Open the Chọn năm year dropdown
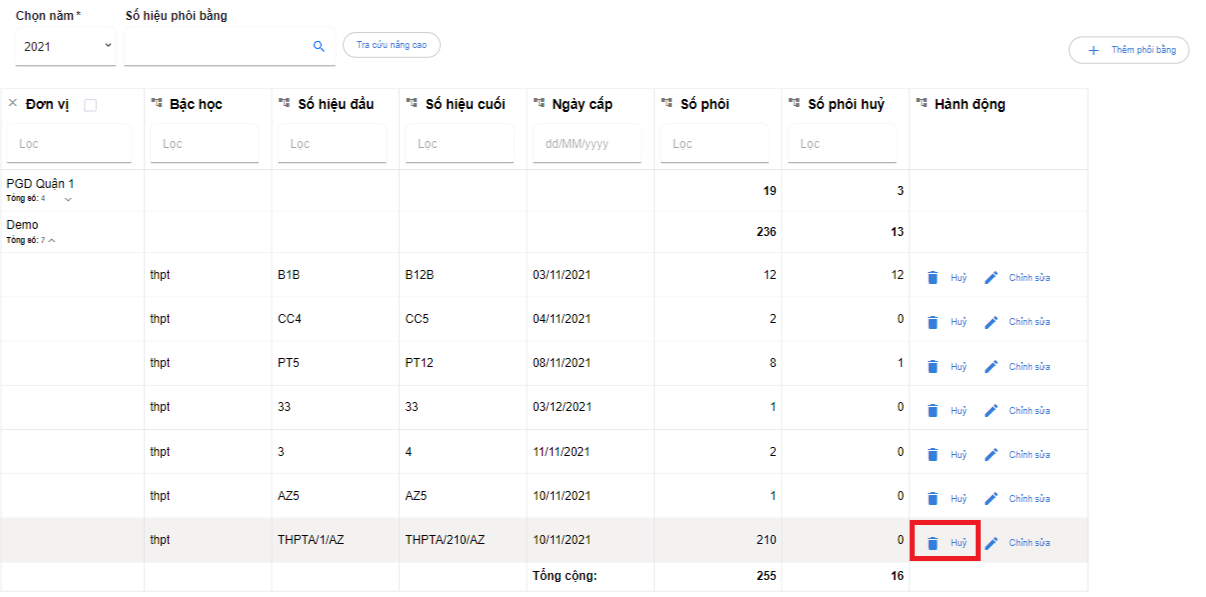 click(x=66, y=46)
